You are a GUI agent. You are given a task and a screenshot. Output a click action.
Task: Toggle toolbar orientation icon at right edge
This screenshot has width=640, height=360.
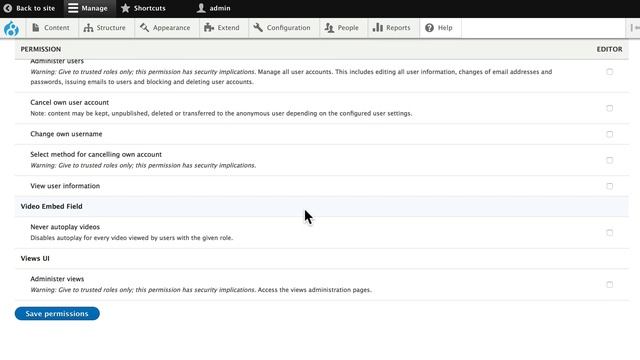tap(635, 28)
